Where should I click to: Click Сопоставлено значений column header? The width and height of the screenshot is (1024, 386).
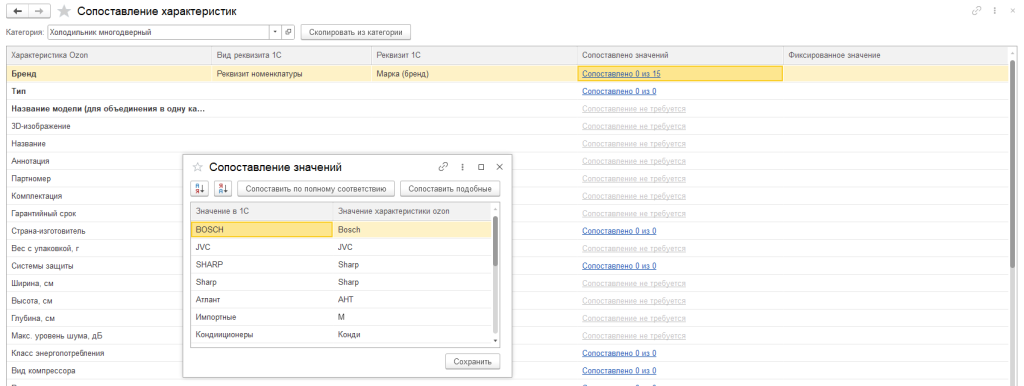680,56
